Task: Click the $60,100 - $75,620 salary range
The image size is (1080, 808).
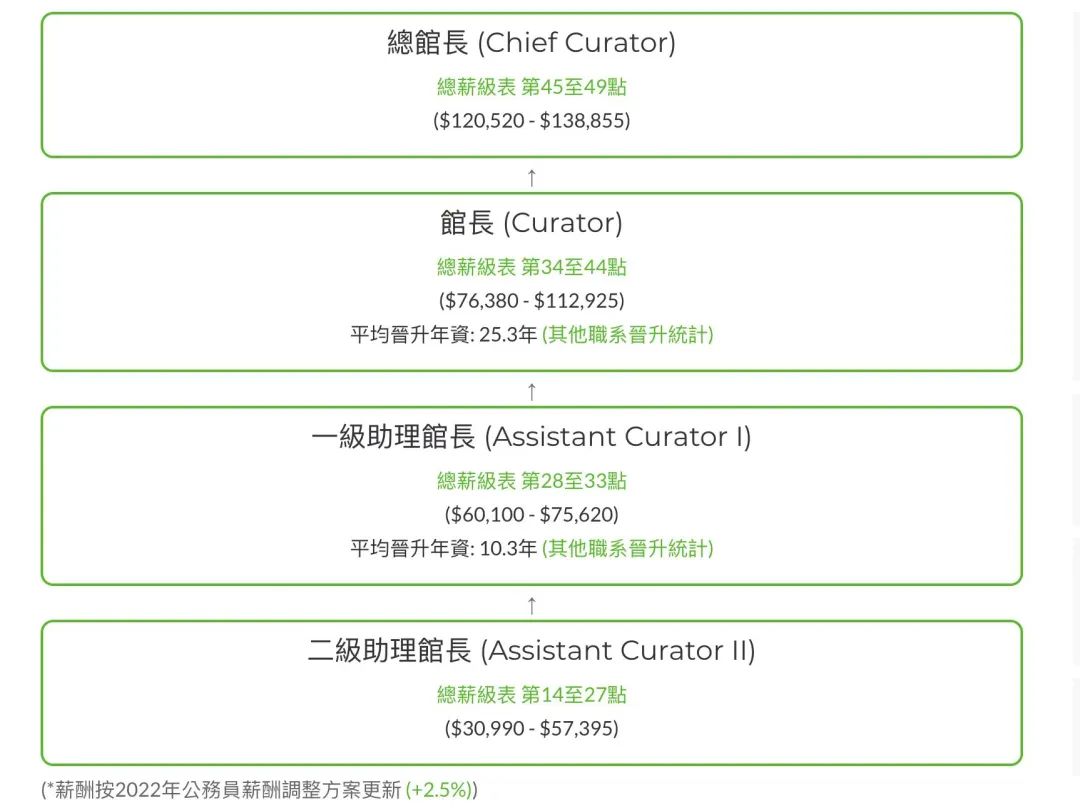Action: tap(531, 515)
